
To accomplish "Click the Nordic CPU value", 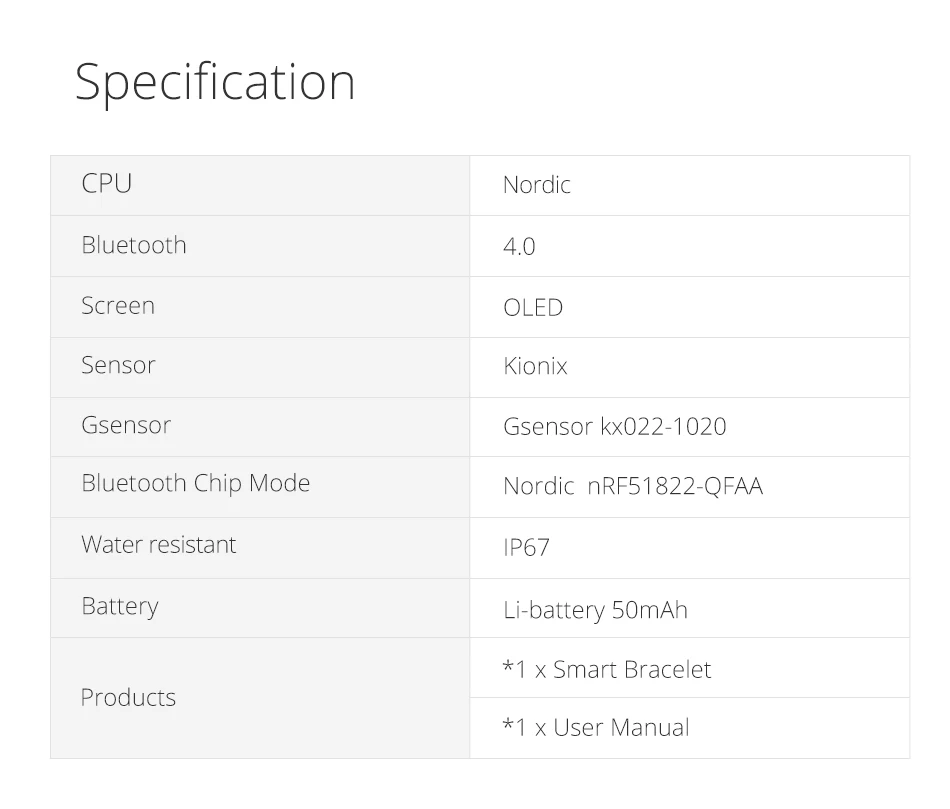I will point(537,185).
